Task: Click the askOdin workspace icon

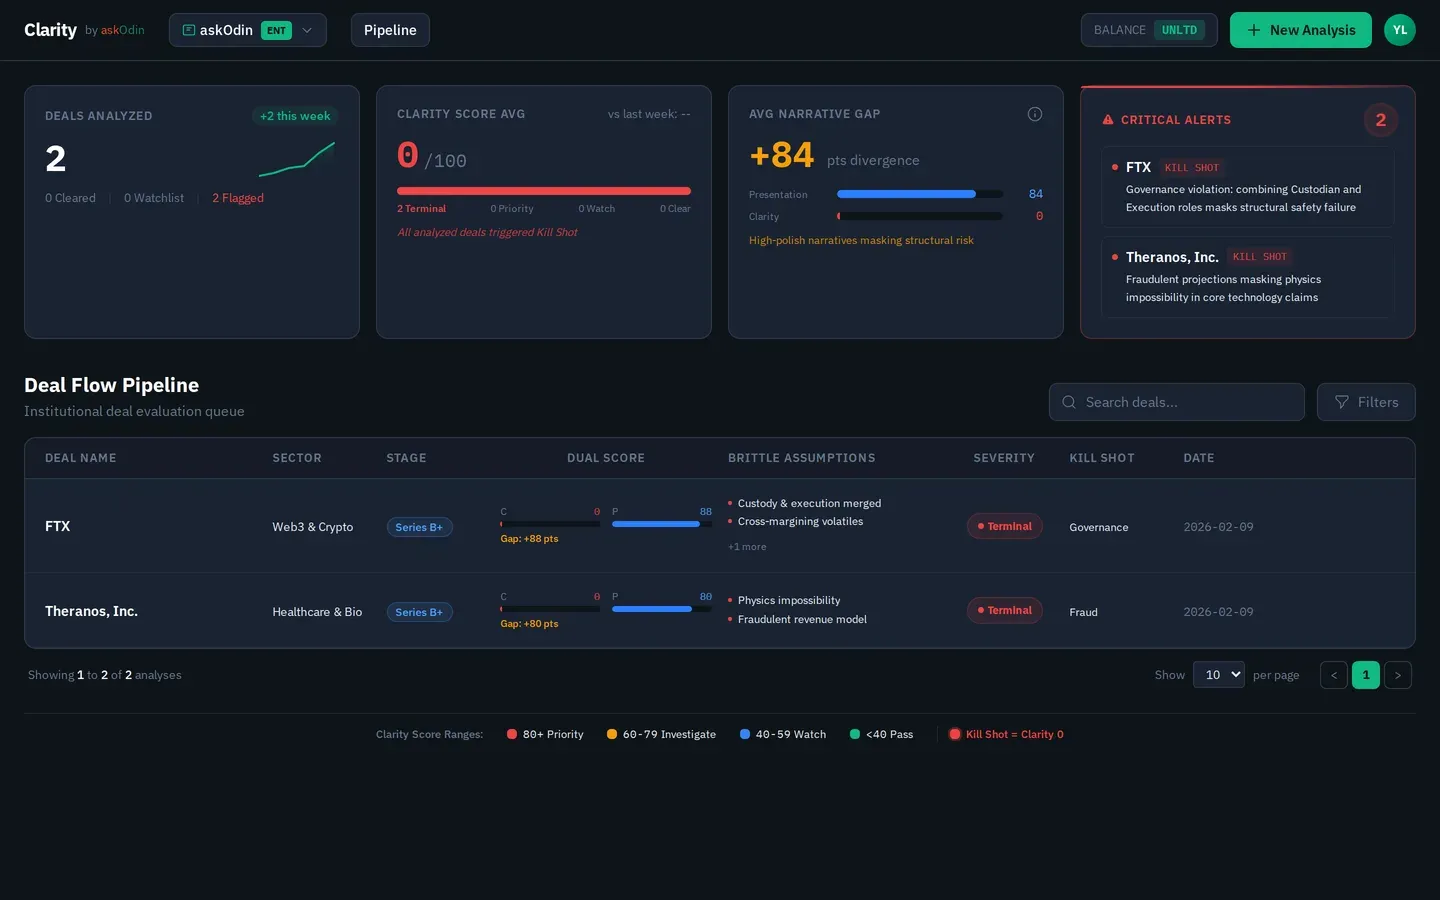Action: click(x=186, y=30)
